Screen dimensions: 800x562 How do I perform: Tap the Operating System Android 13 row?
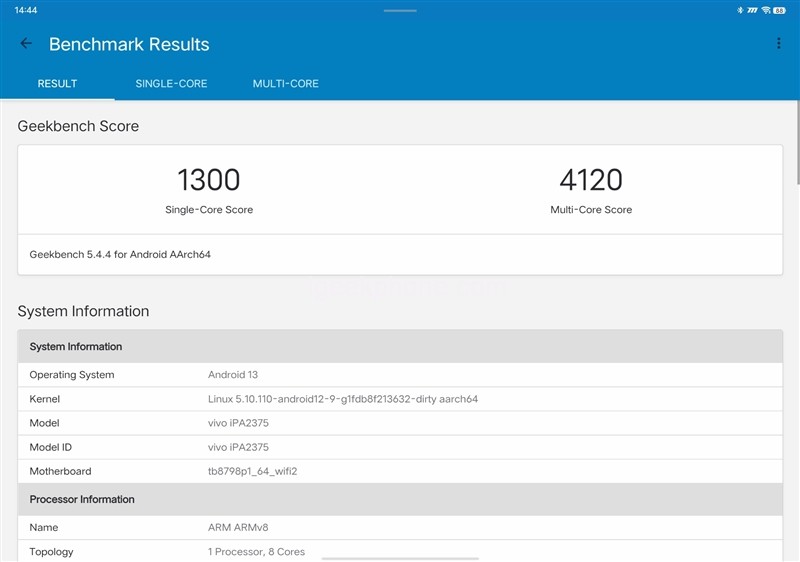(x=400, y=375)
